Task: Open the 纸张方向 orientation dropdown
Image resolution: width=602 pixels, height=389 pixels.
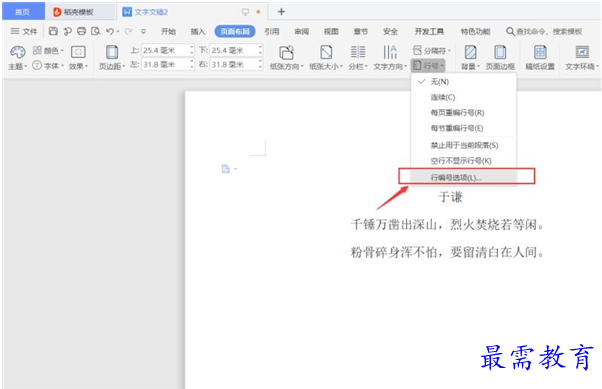Action: click(x=286, y=58)
